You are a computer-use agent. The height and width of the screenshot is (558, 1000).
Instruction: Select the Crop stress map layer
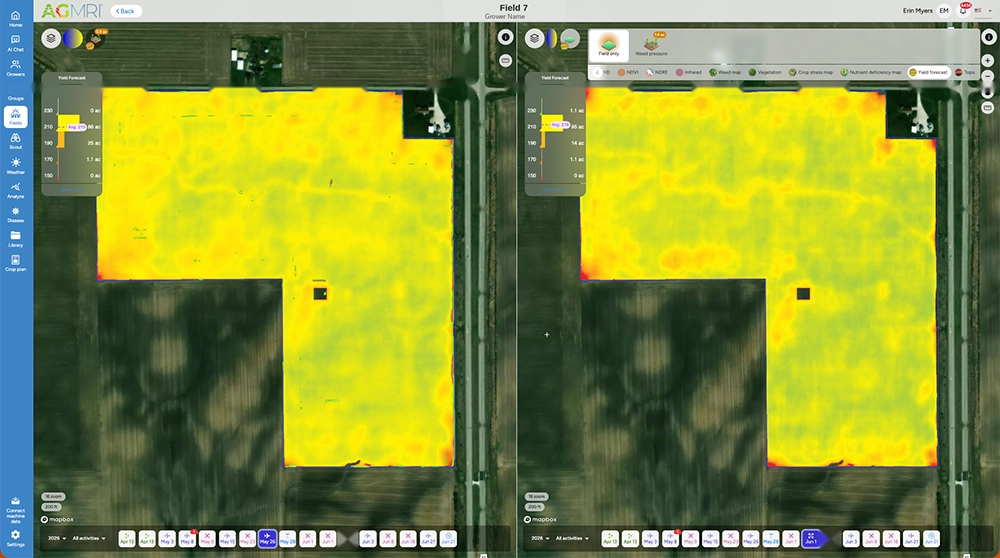tap(811, 72)
